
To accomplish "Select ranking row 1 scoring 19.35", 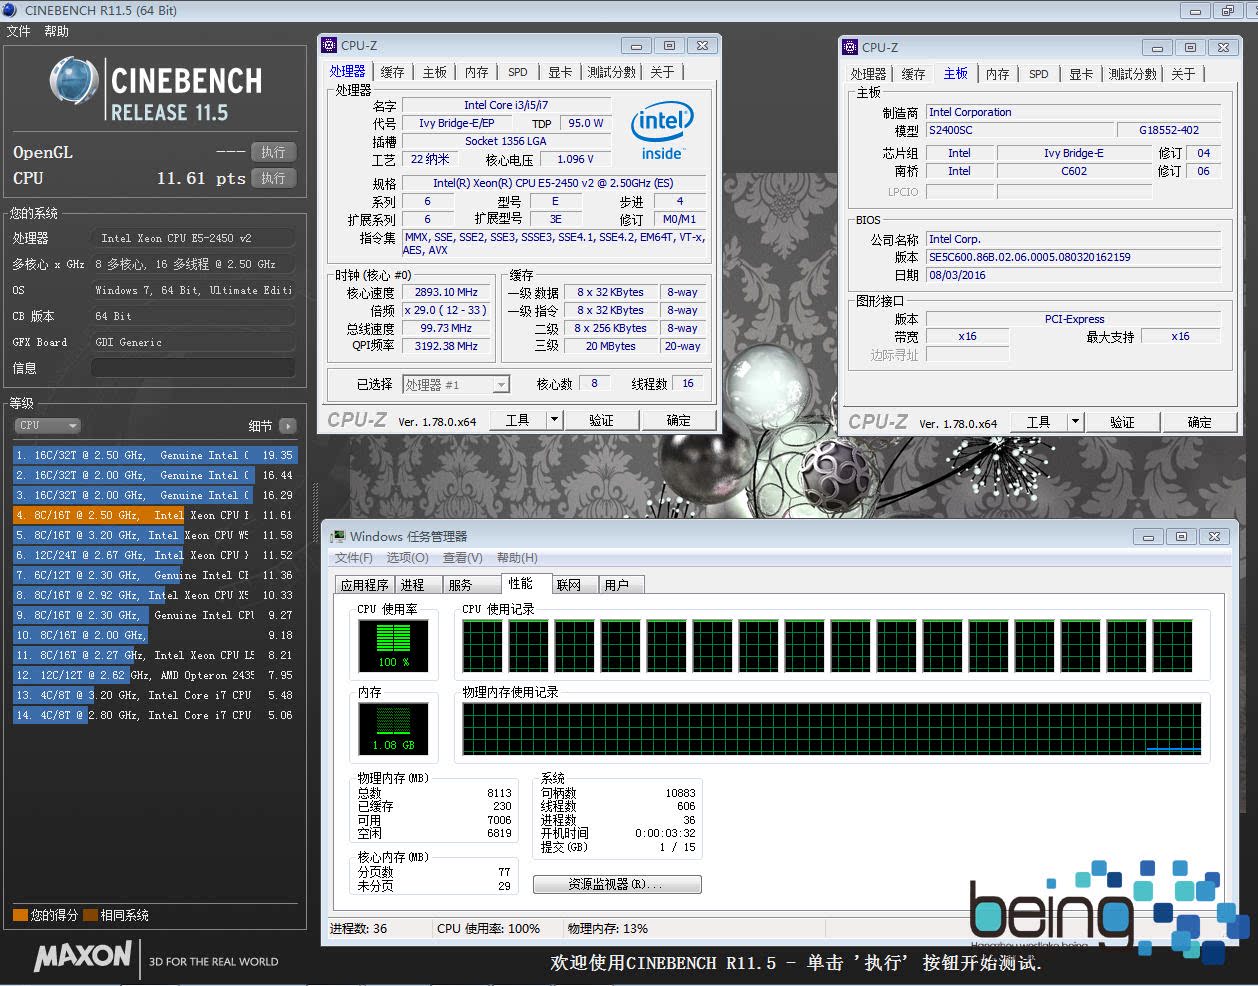I will click(155, 455).
